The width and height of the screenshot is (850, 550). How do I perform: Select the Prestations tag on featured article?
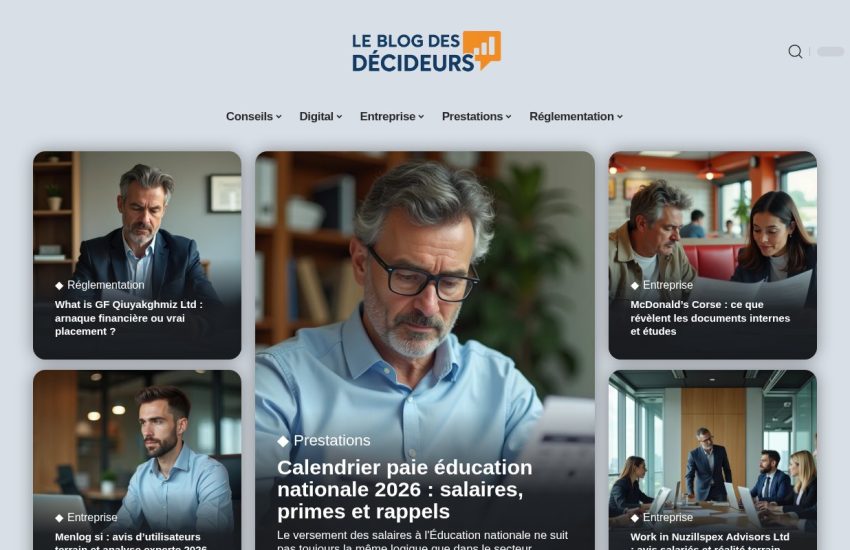coord(332,441)
